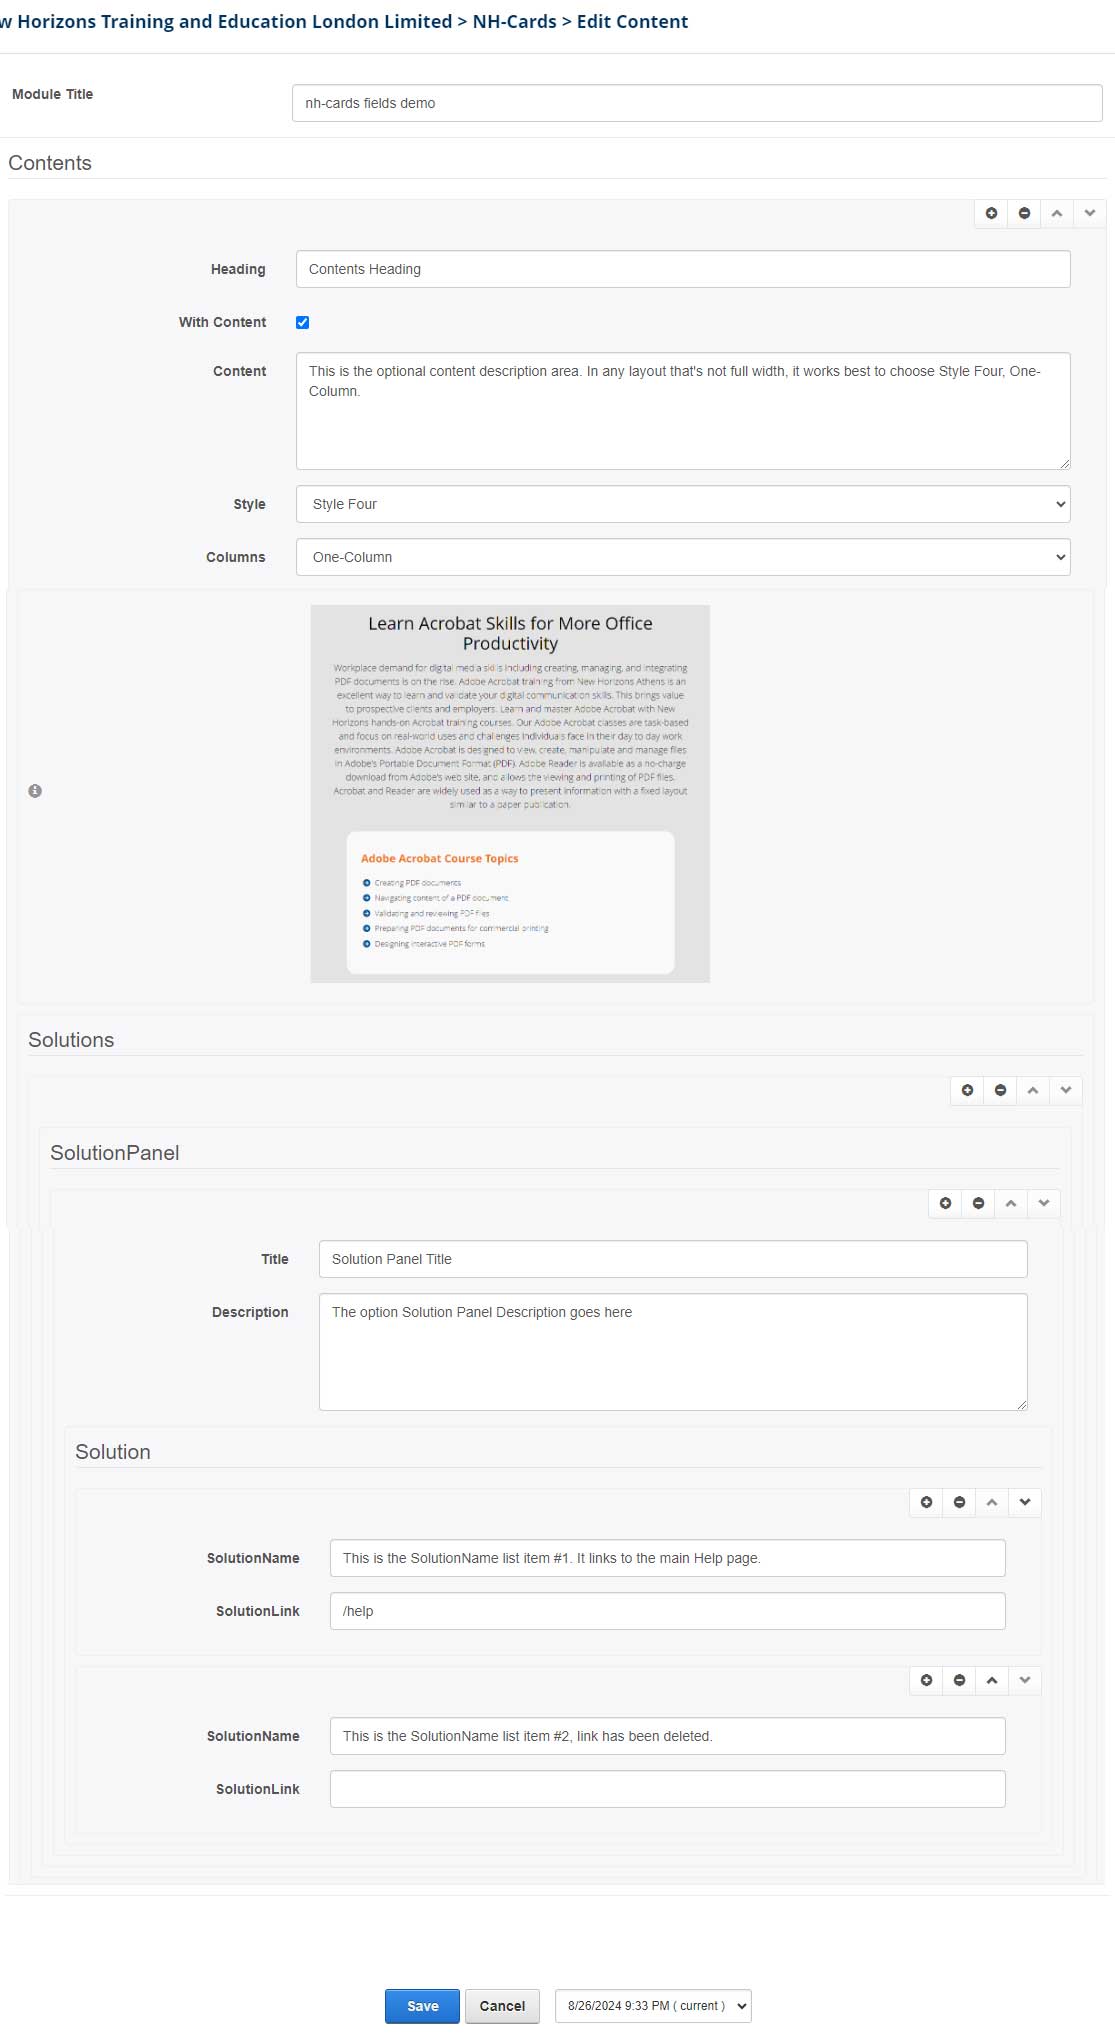Click the Acrobat card preview thumbnail
Viewport: 1115px width, 2041px height.
click(x=510, y=793)
